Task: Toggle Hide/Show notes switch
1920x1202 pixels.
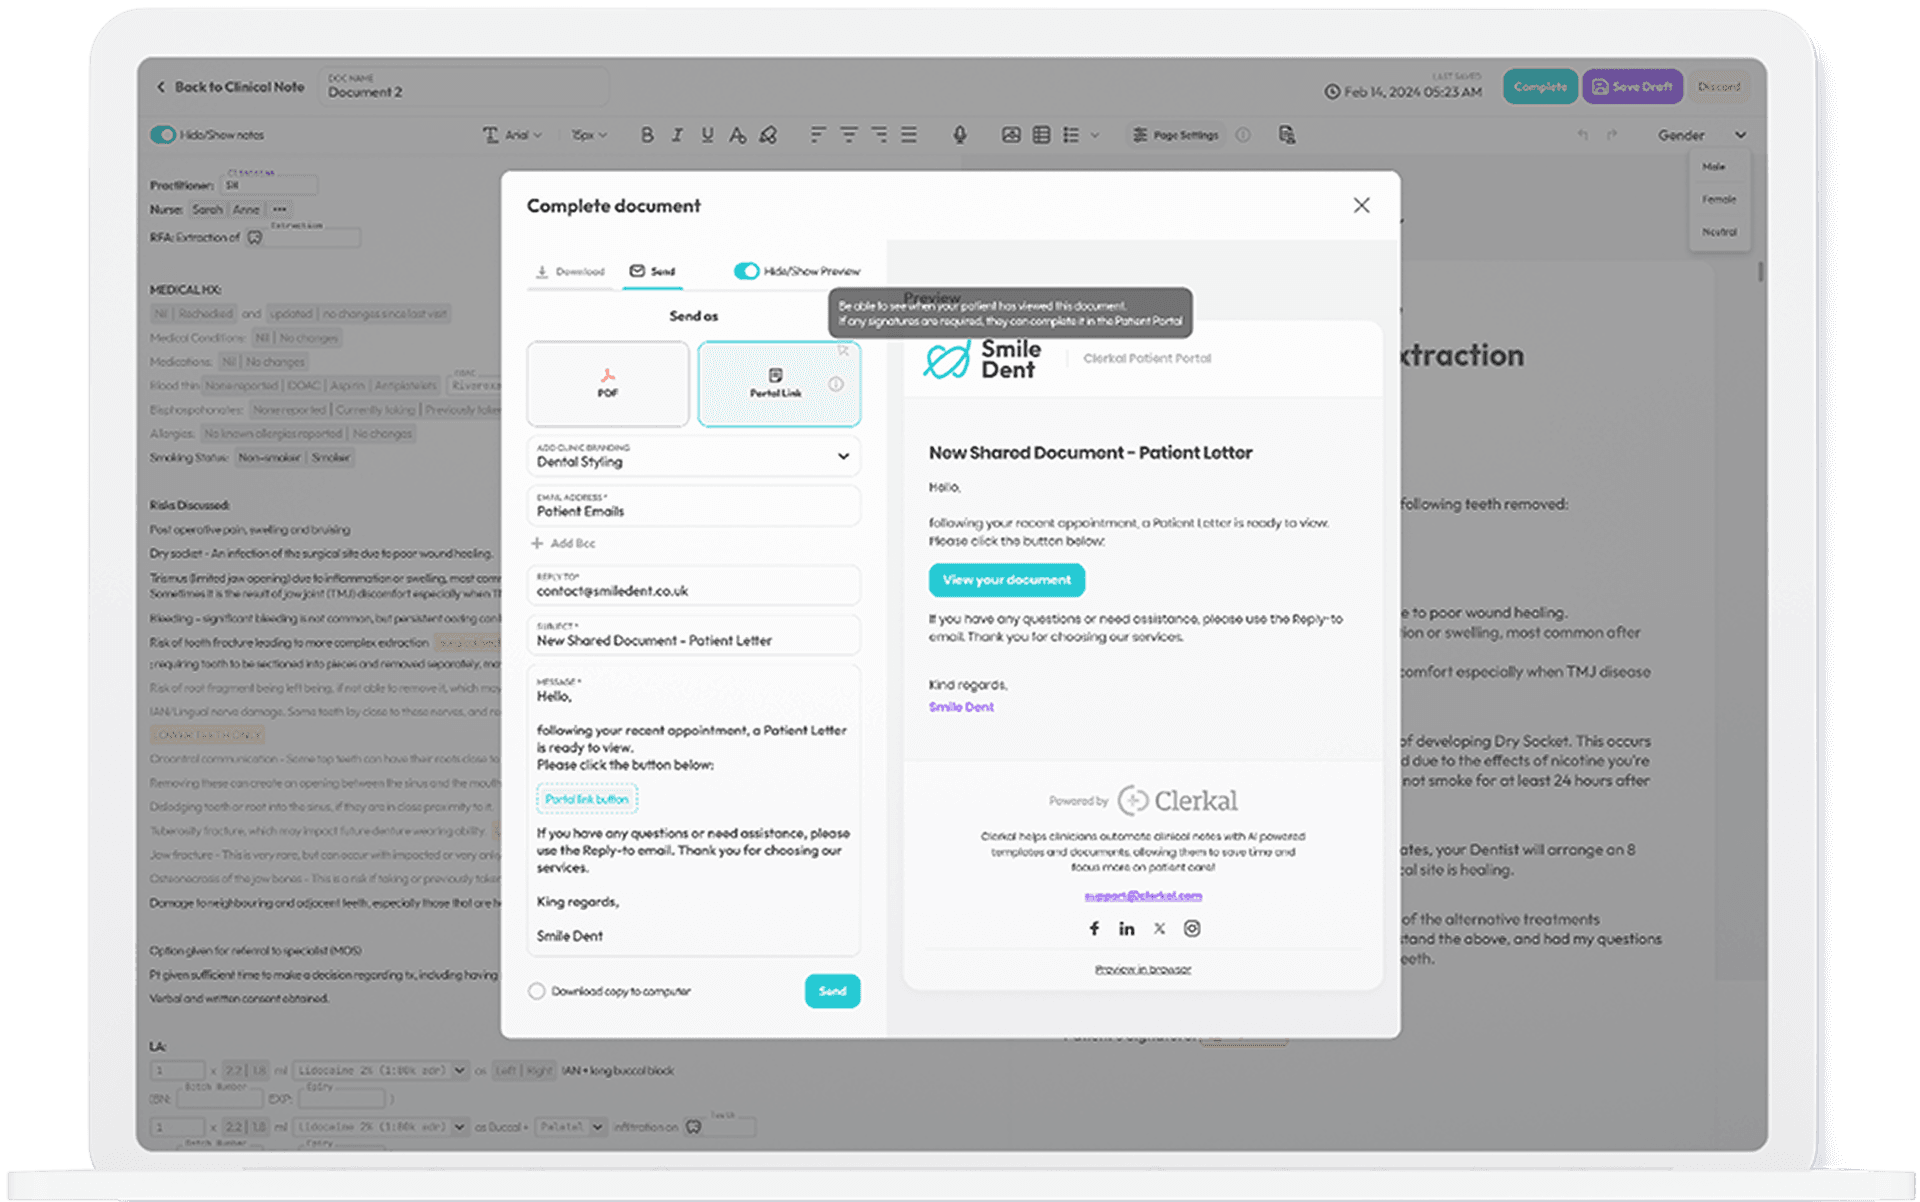Action: pos(163,135)
